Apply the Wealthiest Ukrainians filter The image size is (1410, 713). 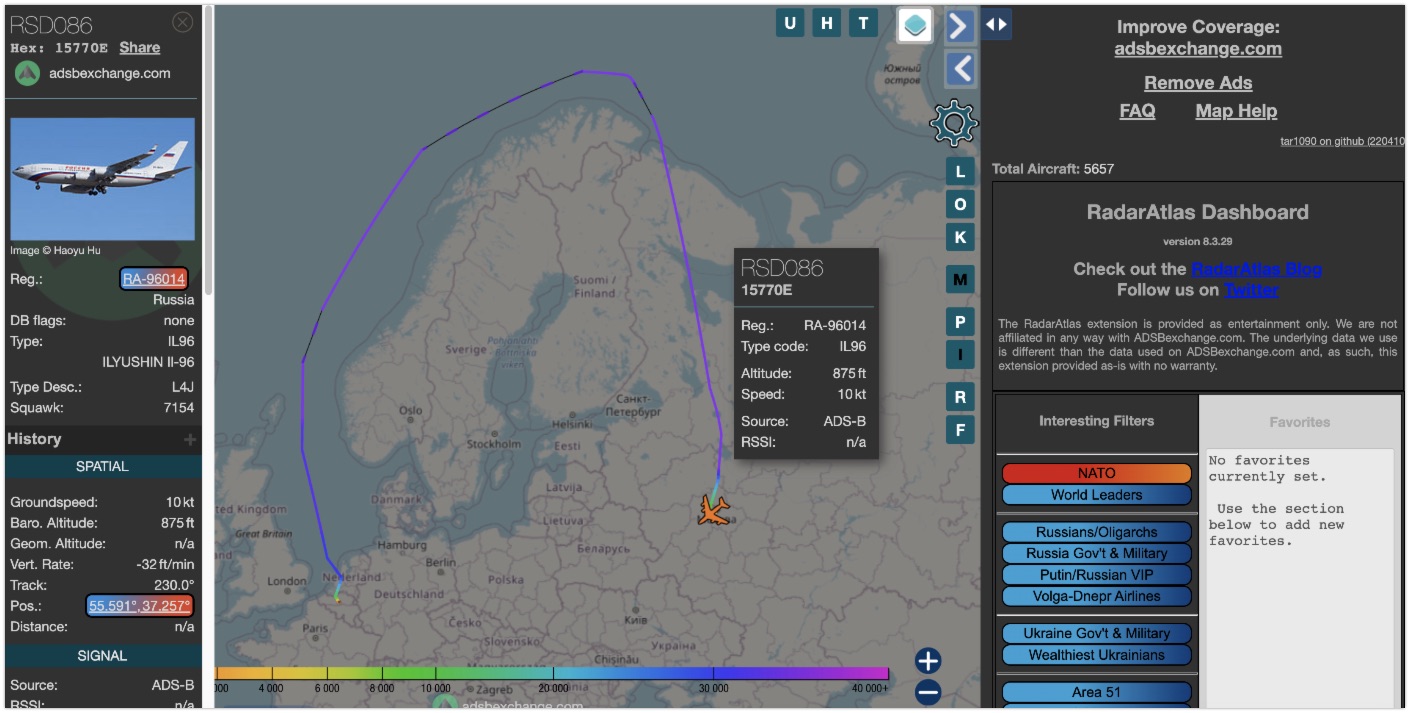coord(1097,655)
